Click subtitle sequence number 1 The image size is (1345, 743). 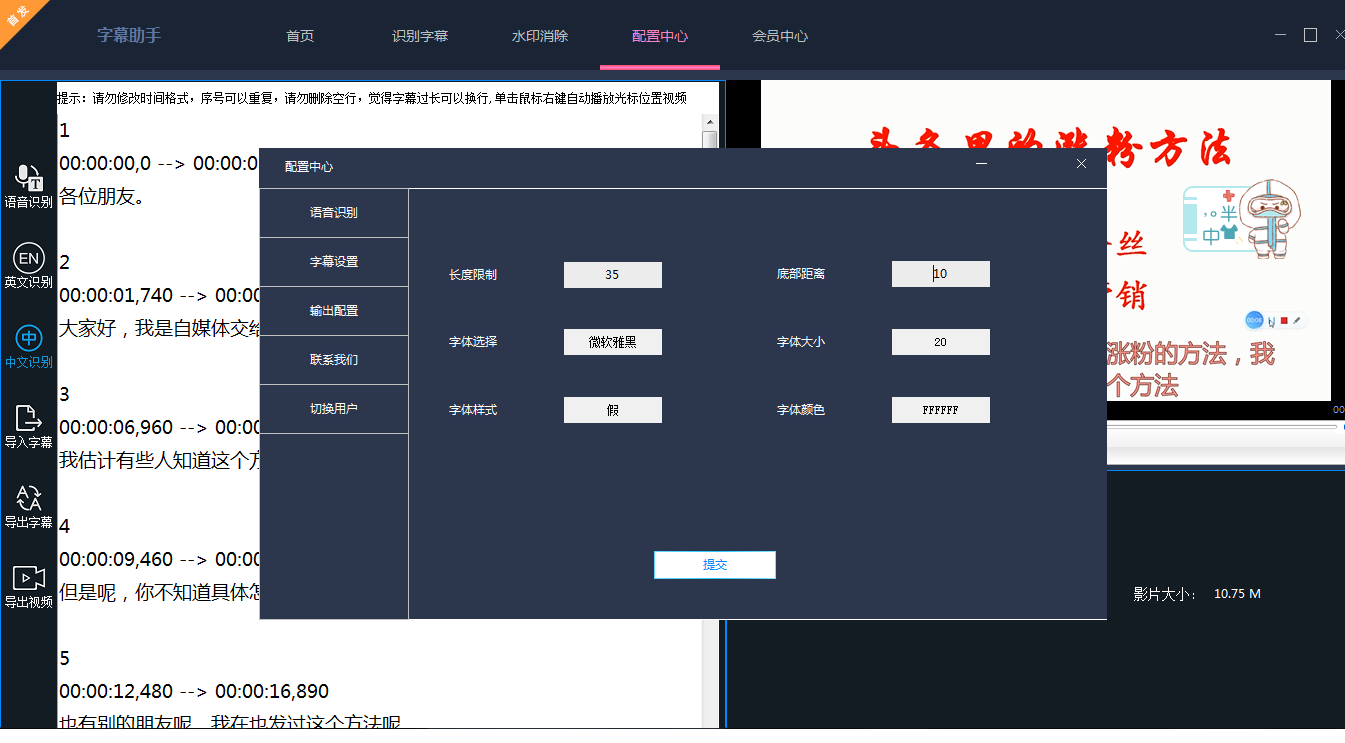(x=65, y=130)
